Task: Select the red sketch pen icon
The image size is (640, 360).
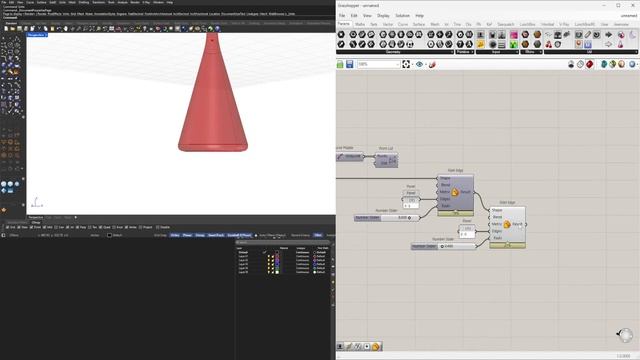Action: (432, 64)
